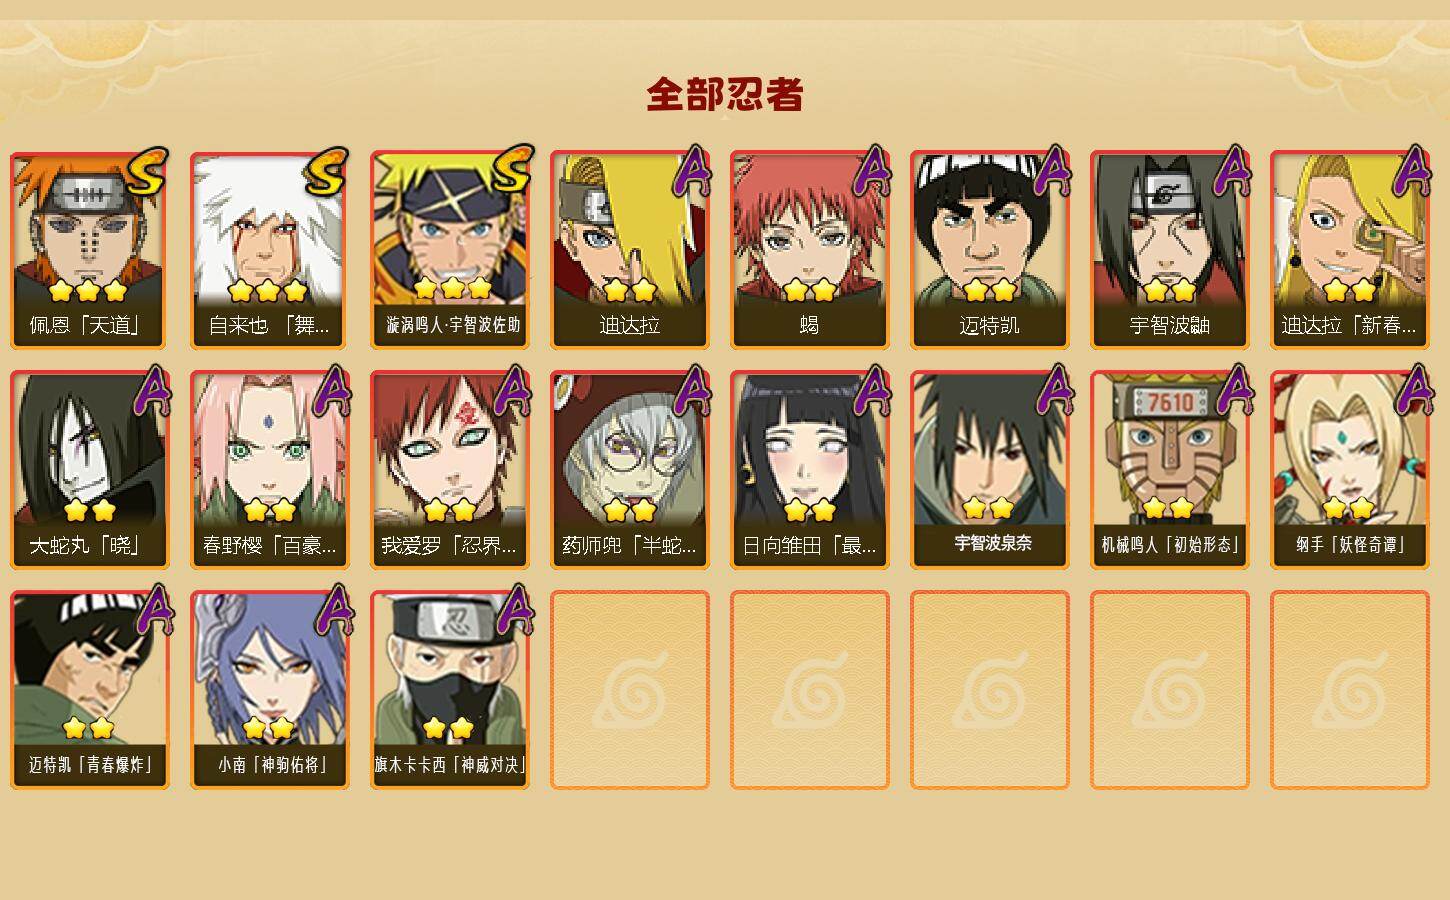Open the 宇智波鼬 ninja card
1450x900 pixels.
pyautogui.click(x=1170, y=250)
